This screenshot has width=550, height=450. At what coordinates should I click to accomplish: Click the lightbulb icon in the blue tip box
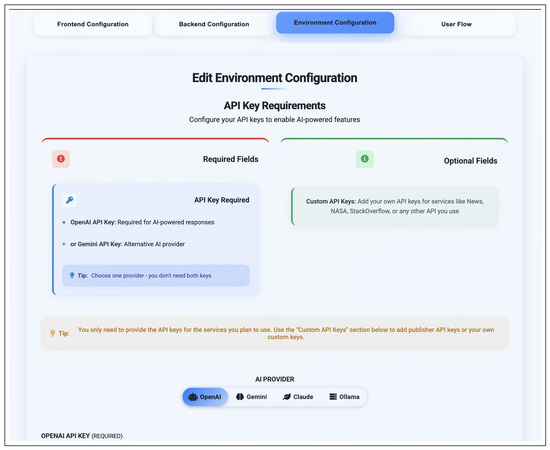(72, 275)
